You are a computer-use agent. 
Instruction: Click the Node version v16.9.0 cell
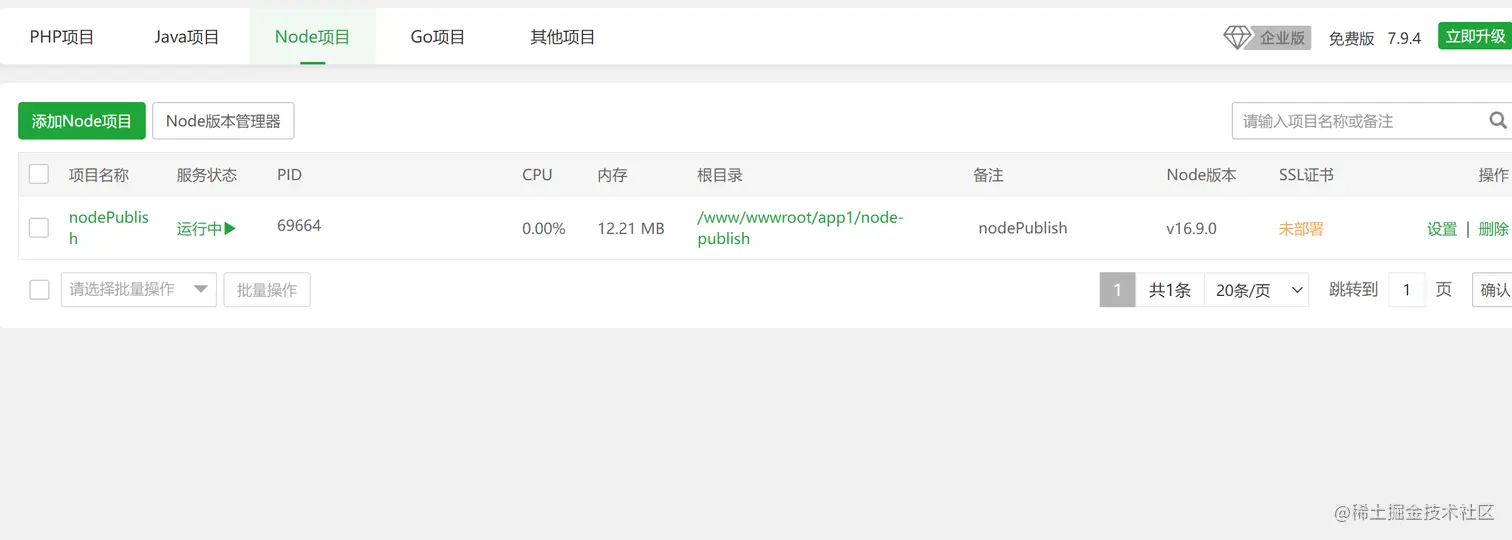[x=1191, y=229]
